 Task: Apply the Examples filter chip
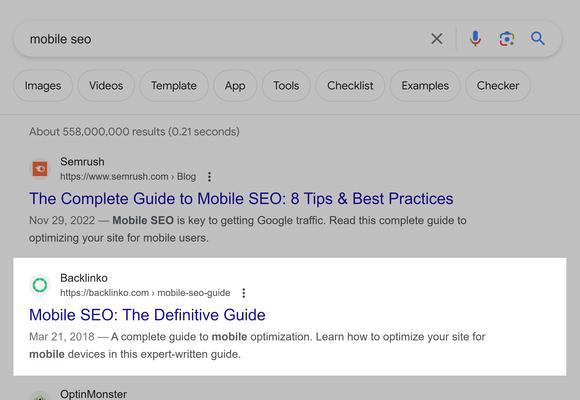tap(425, 85)
